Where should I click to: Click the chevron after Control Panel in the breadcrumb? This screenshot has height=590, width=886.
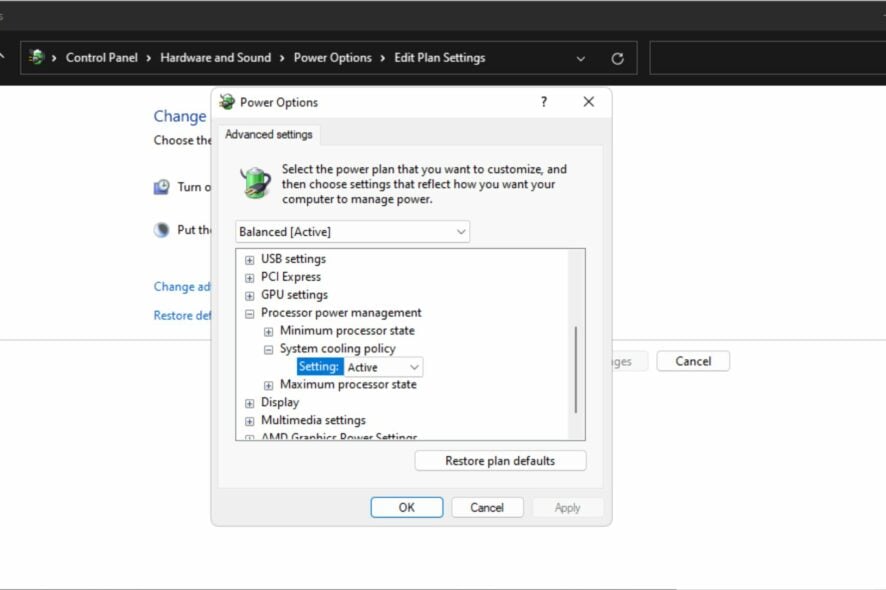coord(149,58)
